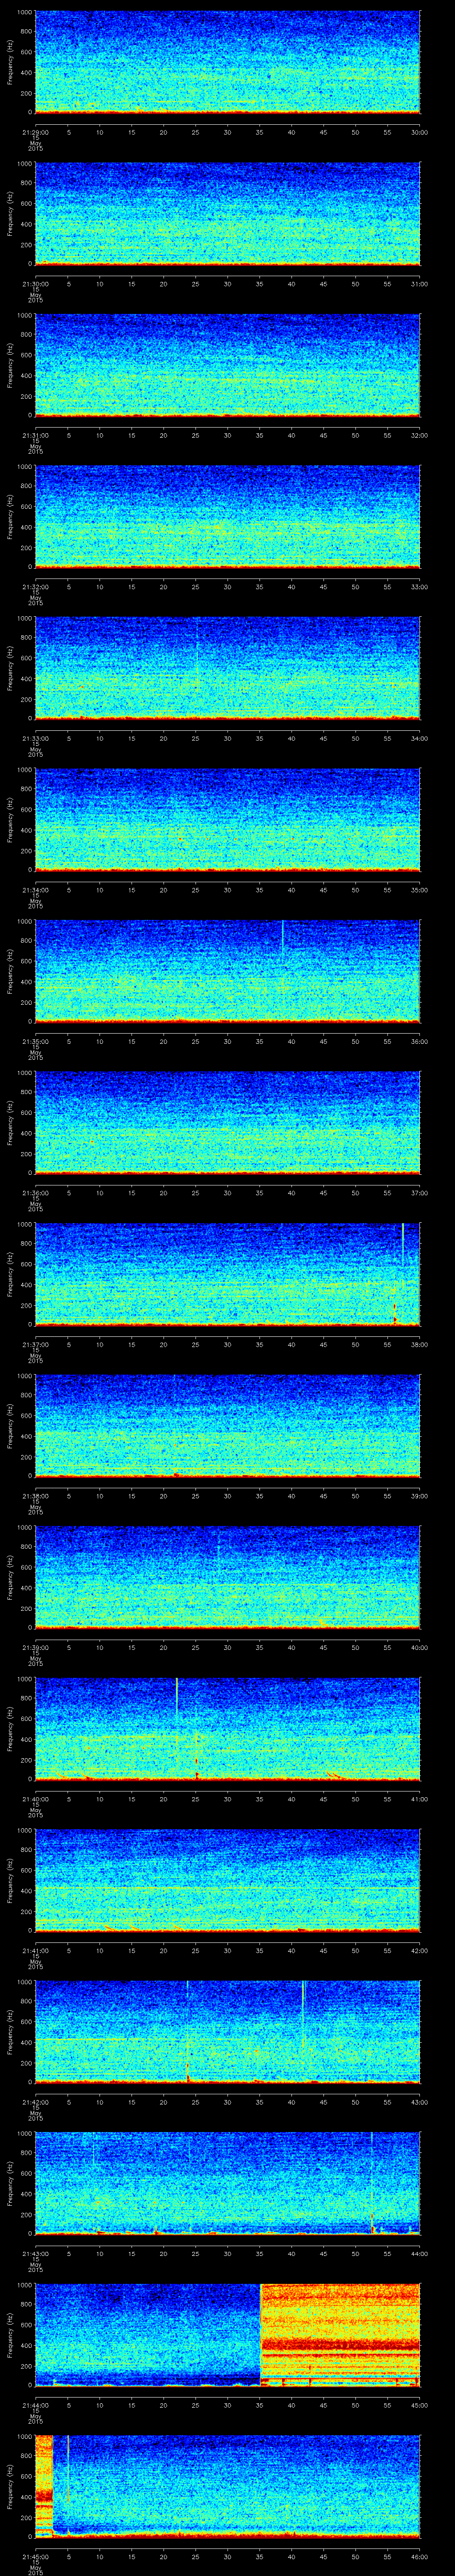
Task: Click the "21:34:00" start time label
Action: [x=35, y=890]
